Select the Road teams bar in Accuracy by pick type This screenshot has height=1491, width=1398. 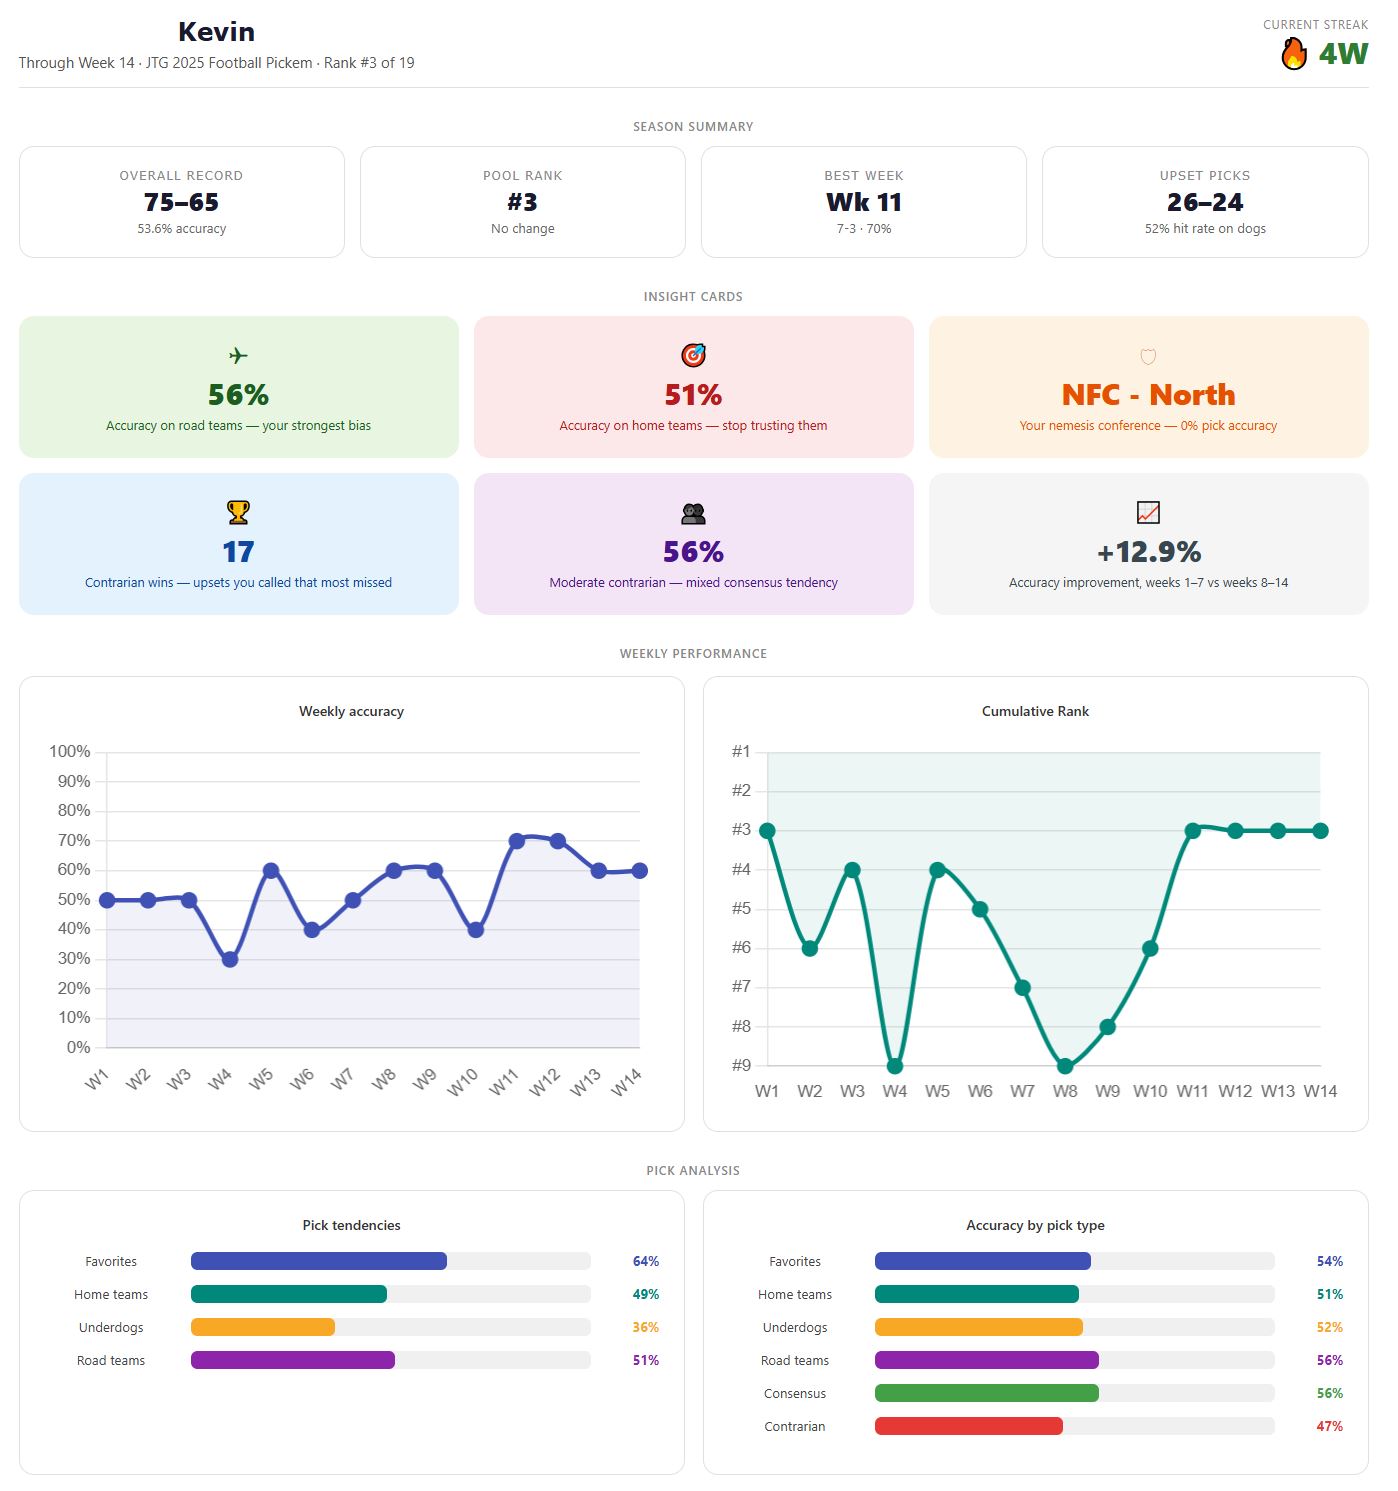[x=987, y=1360]
